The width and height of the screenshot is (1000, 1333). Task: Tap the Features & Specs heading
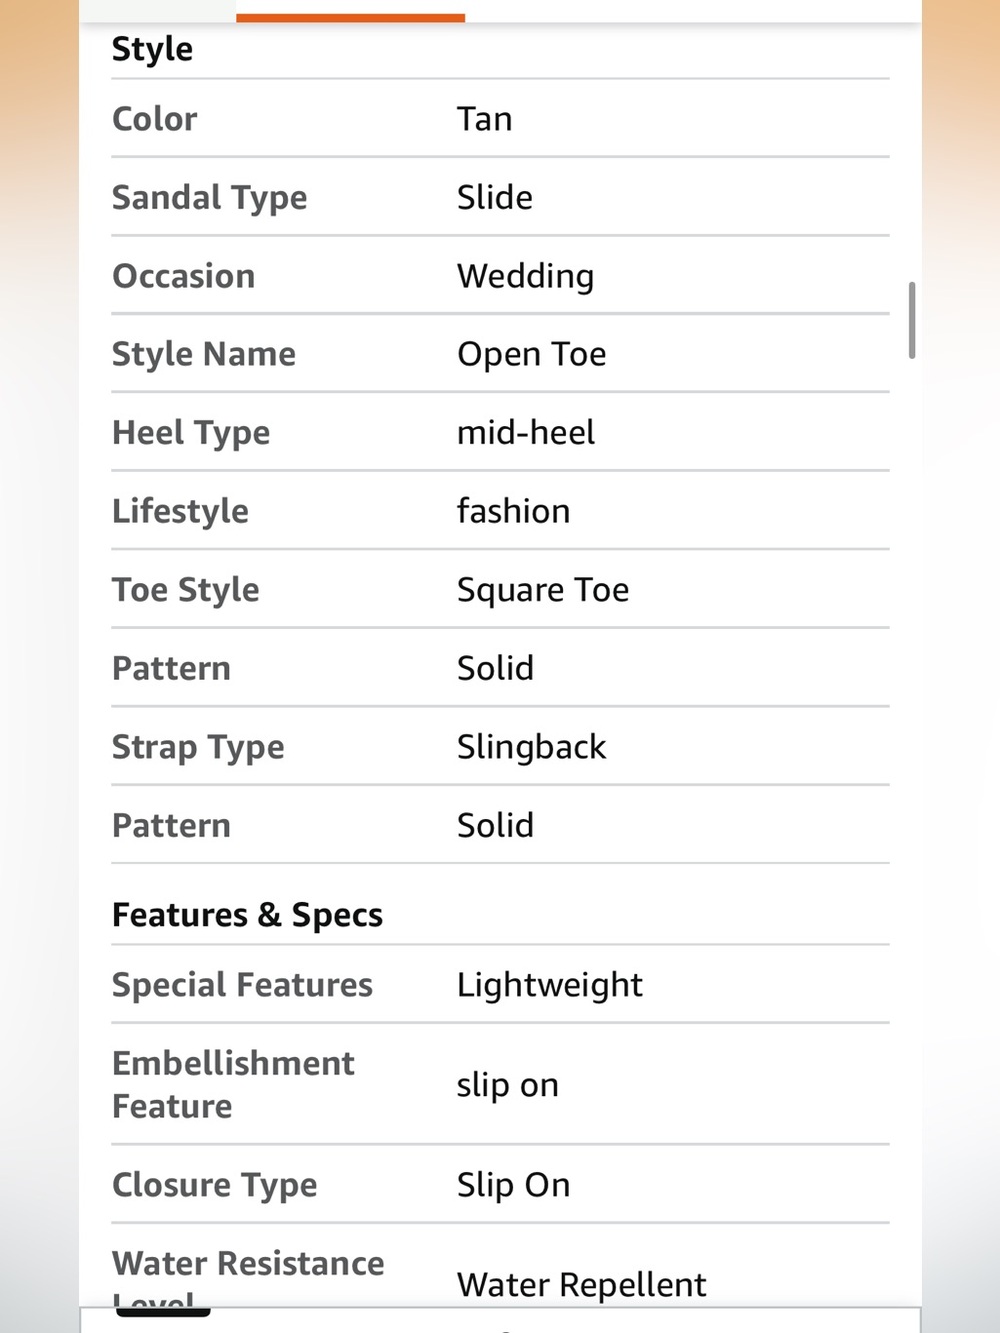click(x=247, y=915)
